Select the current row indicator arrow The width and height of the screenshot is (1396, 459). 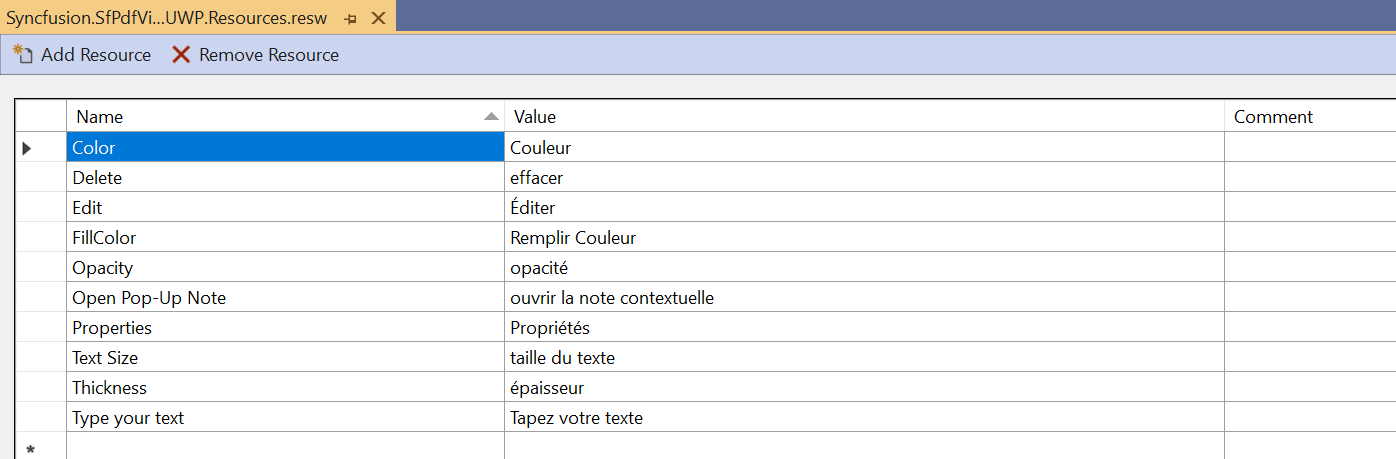[x=26, y=148]
